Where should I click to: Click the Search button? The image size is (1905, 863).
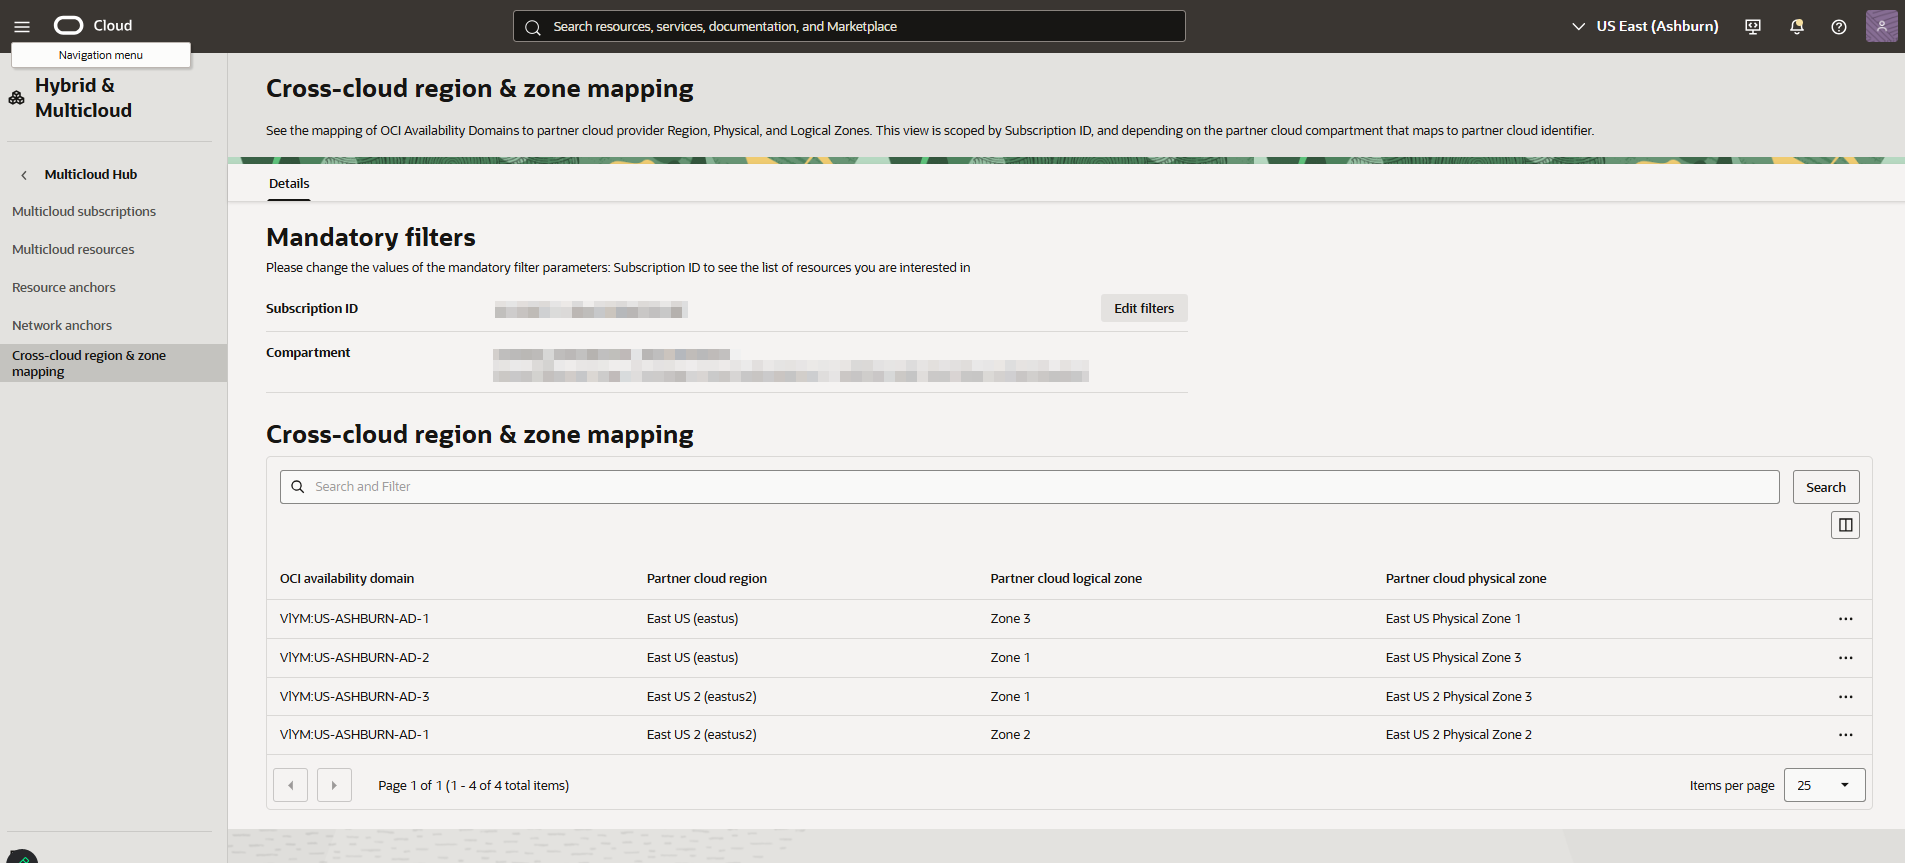pos(1825,487)
